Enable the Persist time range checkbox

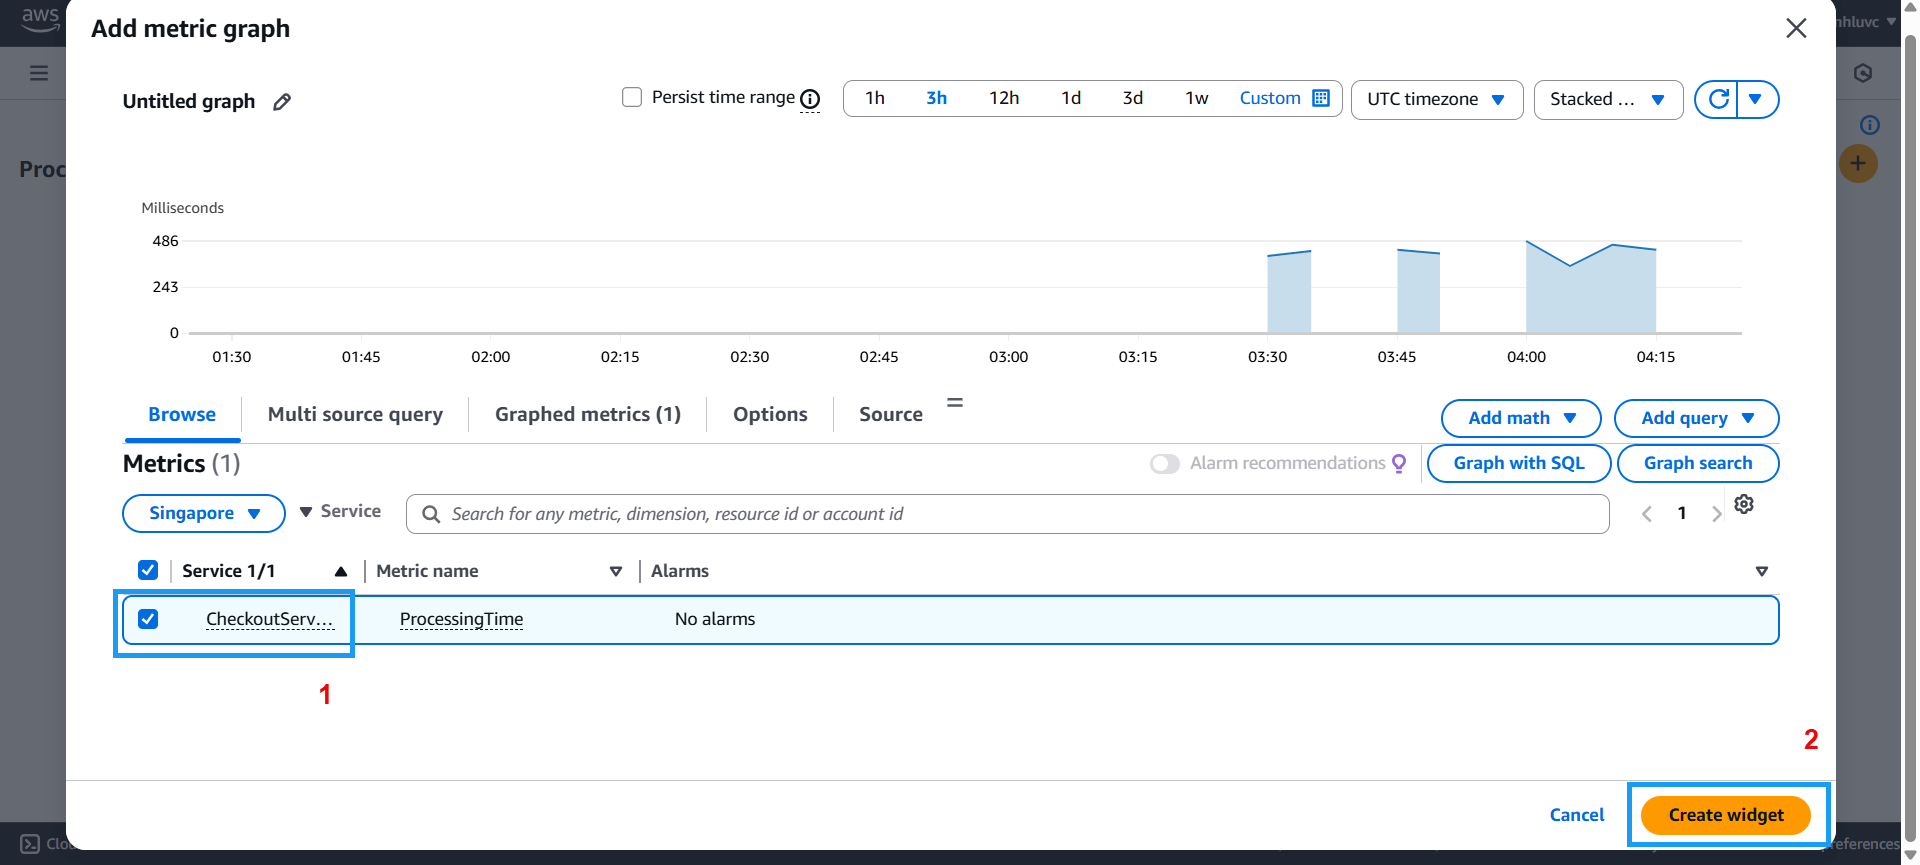pyautogui.click(x=632, y=97)
